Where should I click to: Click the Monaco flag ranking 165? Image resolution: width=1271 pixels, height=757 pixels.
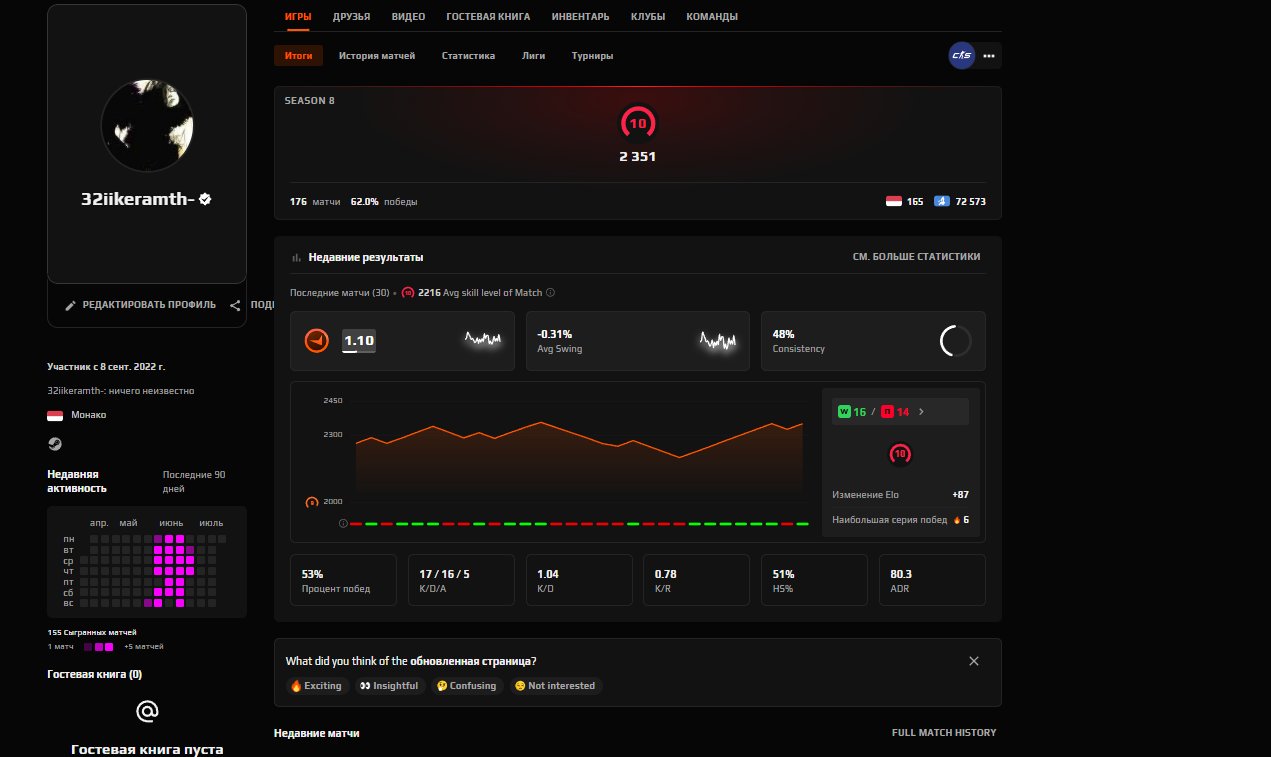894,201
